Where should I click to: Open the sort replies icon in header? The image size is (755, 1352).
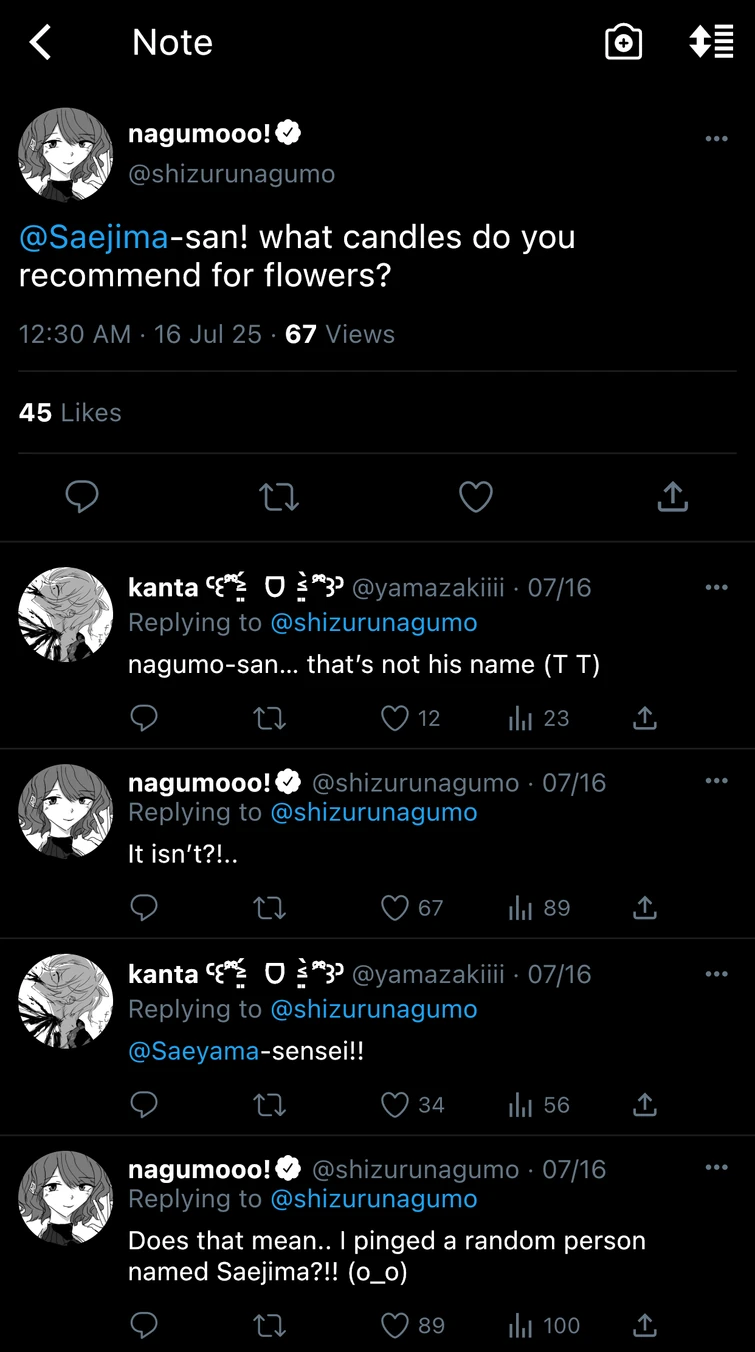711,43
